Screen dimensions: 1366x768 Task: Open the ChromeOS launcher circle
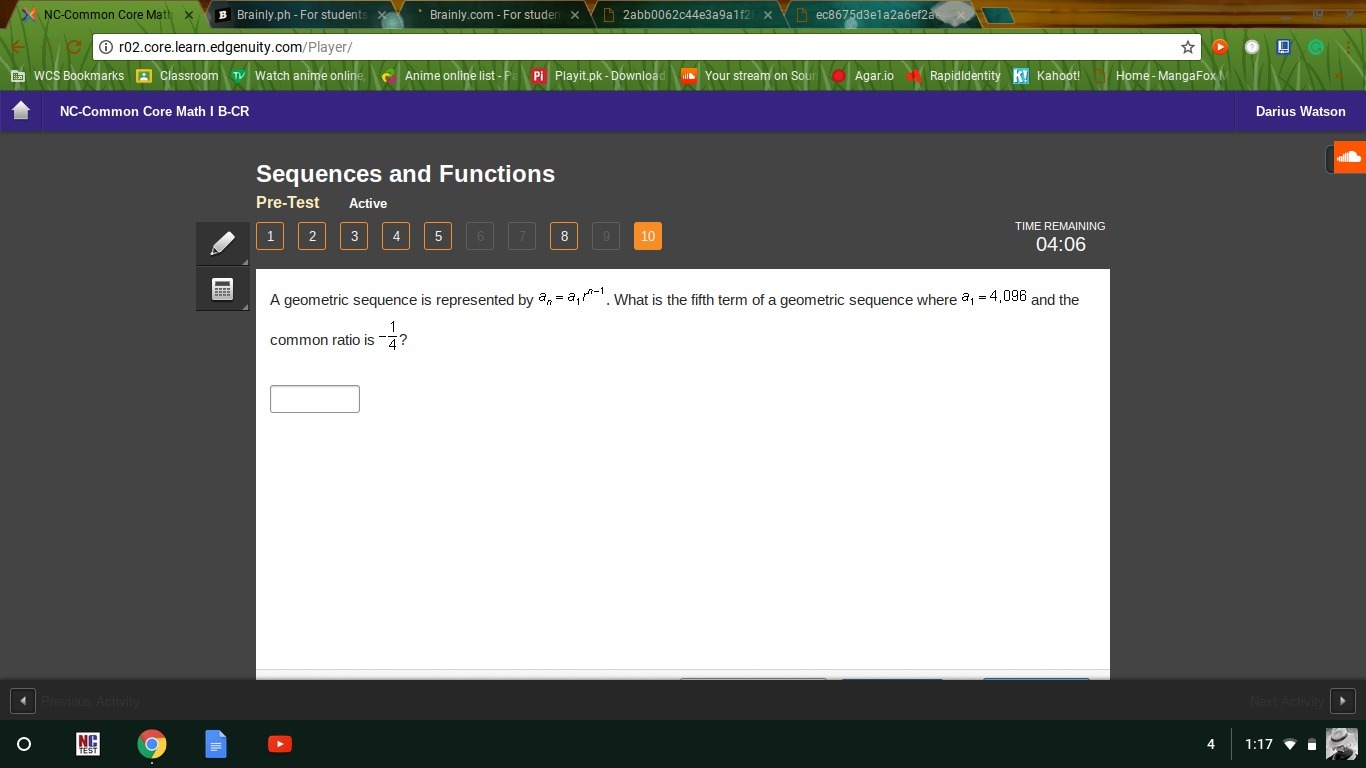pos(24,744)
